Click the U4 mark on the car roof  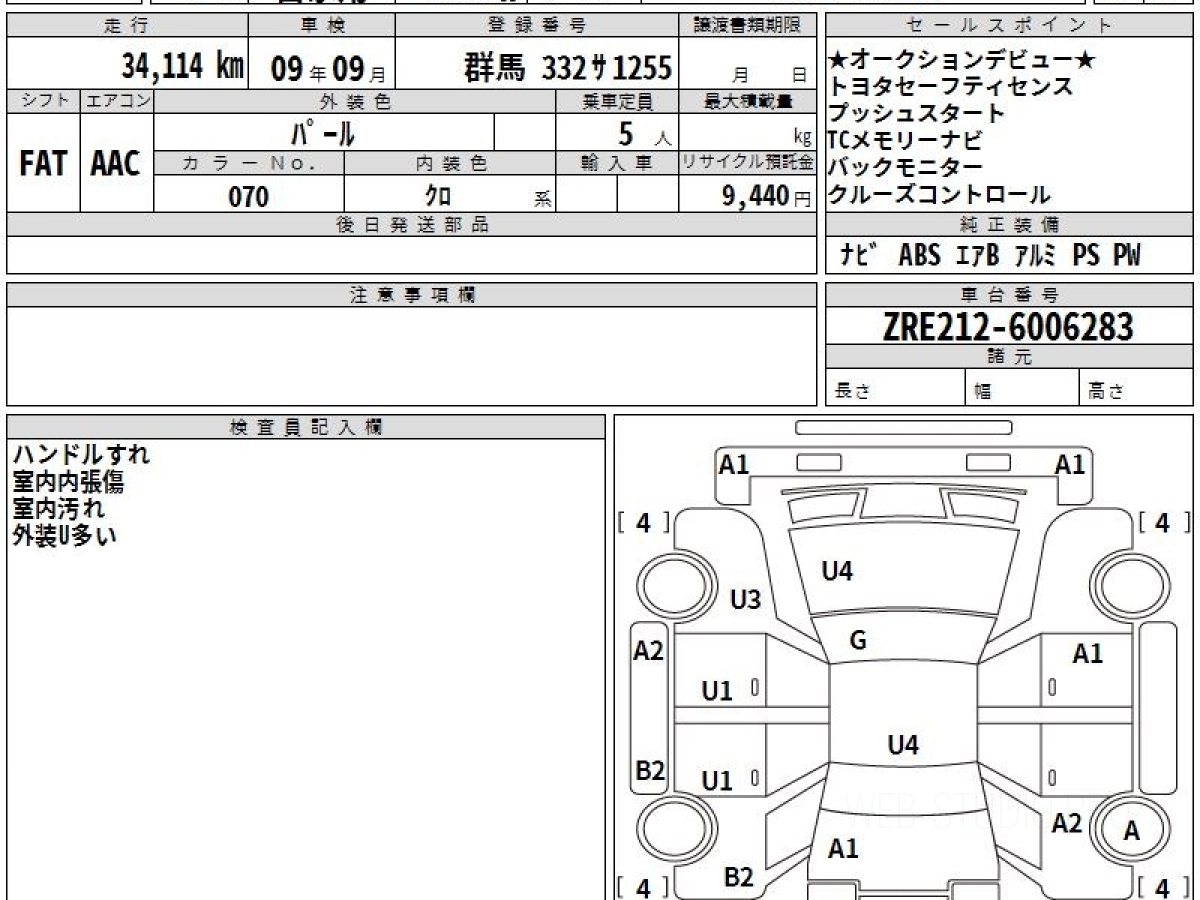point(902,744)
